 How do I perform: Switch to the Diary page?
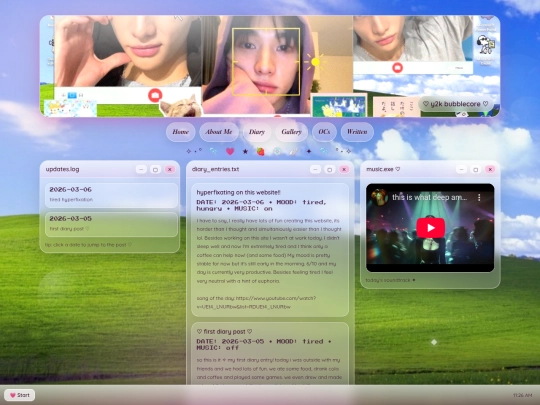coord(257,132)
